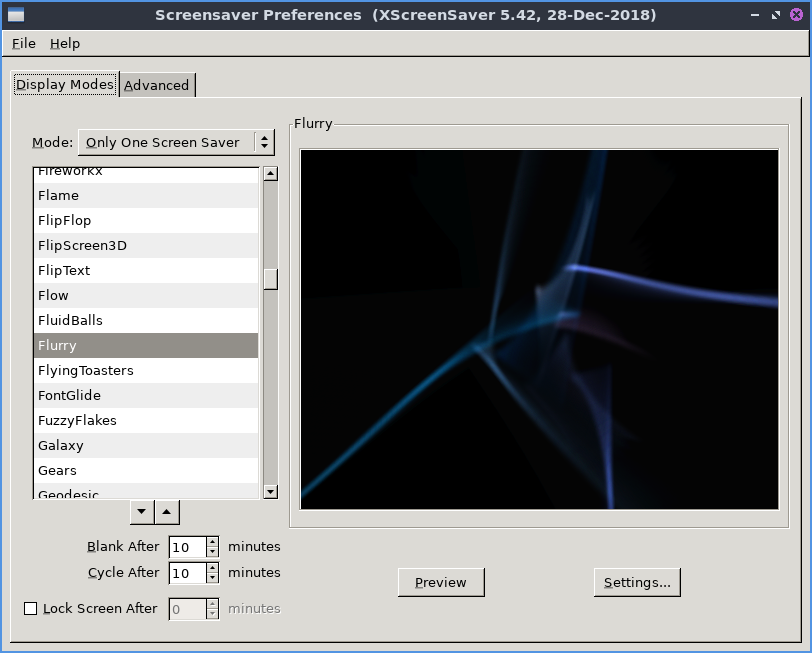Open the Help menu

click(65, 44)
